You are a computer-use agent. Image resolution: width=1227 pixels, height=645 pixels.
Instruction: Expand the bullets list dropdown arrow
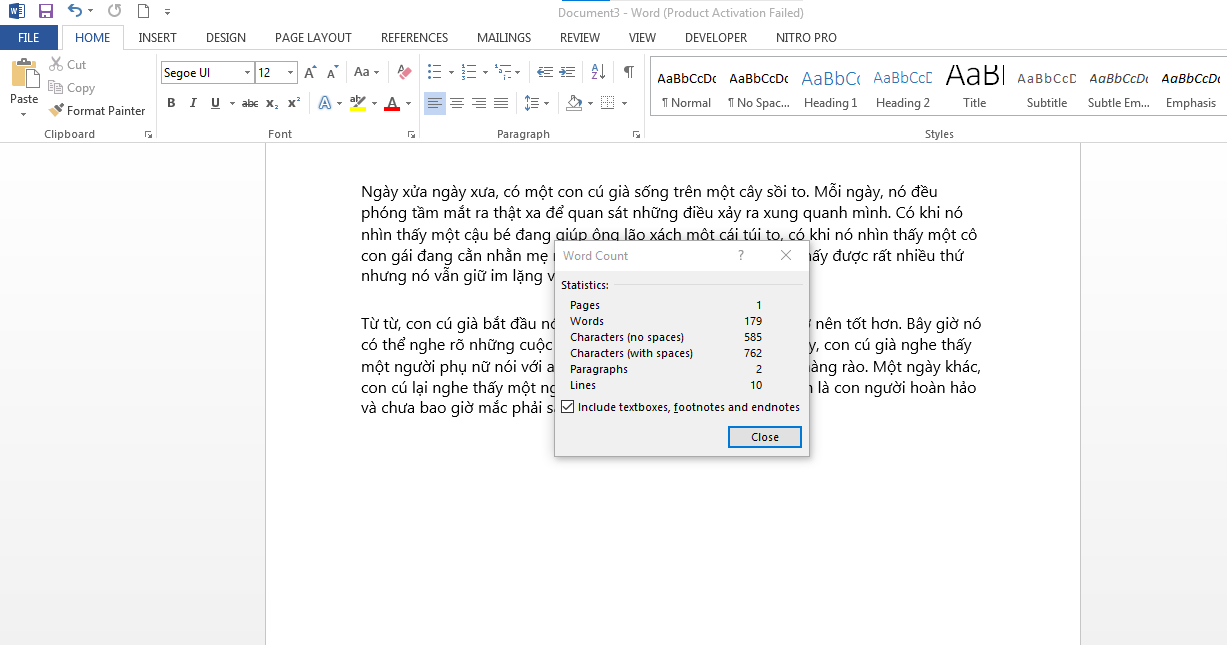[451, 73]
